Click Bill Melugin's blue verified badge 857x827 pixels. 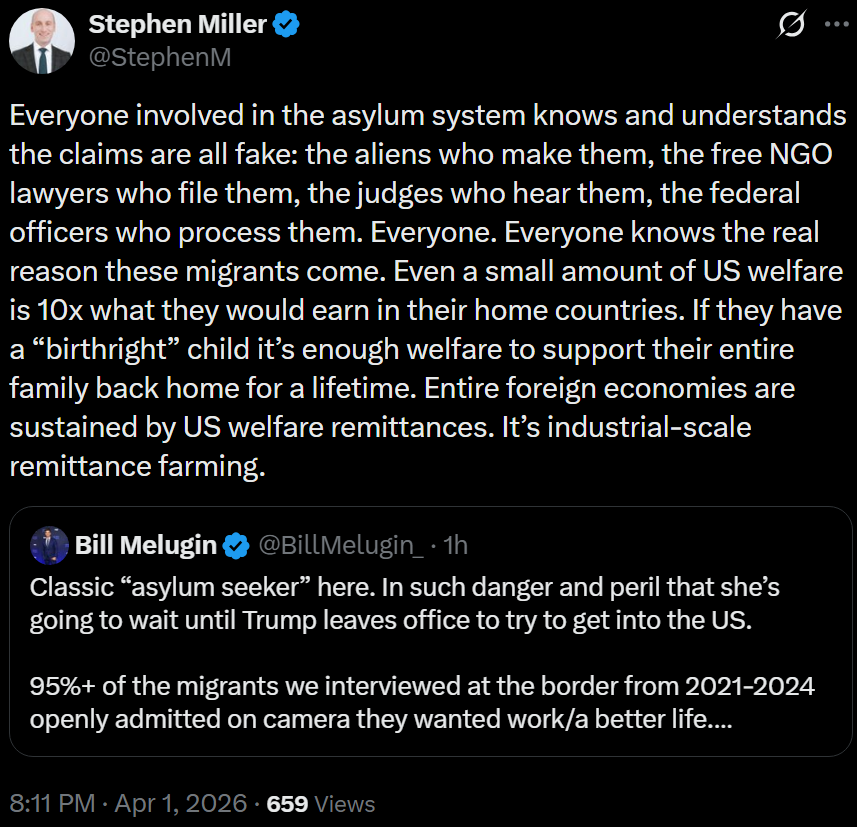236,545
